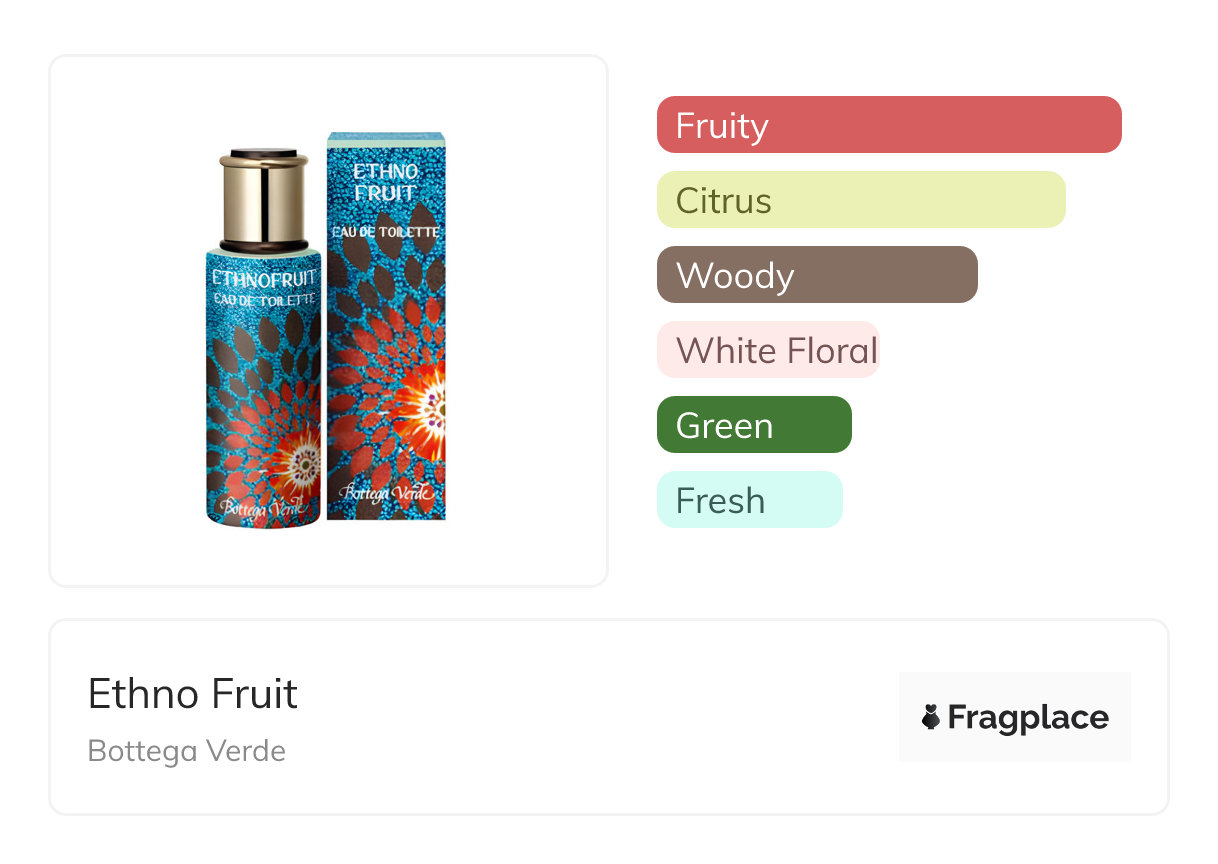Click the light green top edge of box
Image resolution: width=1218 pixels, height=864 pixels.
(x=386, y=137)
